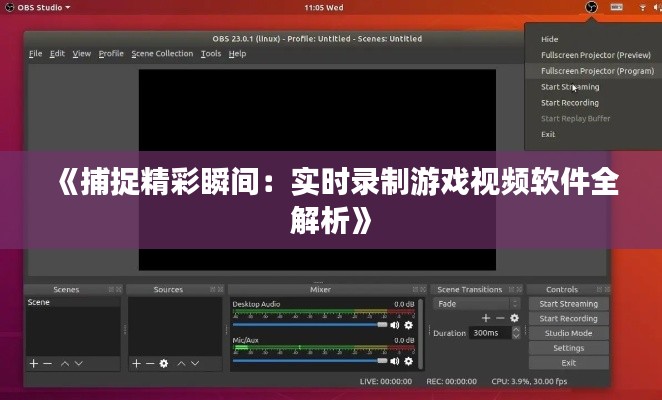
Task: Open the Profile menu
Action: 111,54
